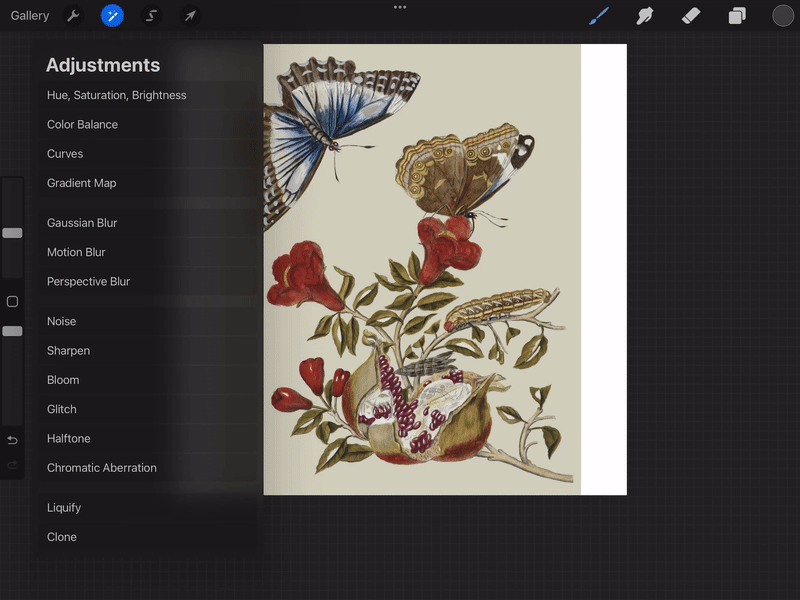Tap the Adjustments magic wand icon
800x600 pixels.
(x=112, y=16)
